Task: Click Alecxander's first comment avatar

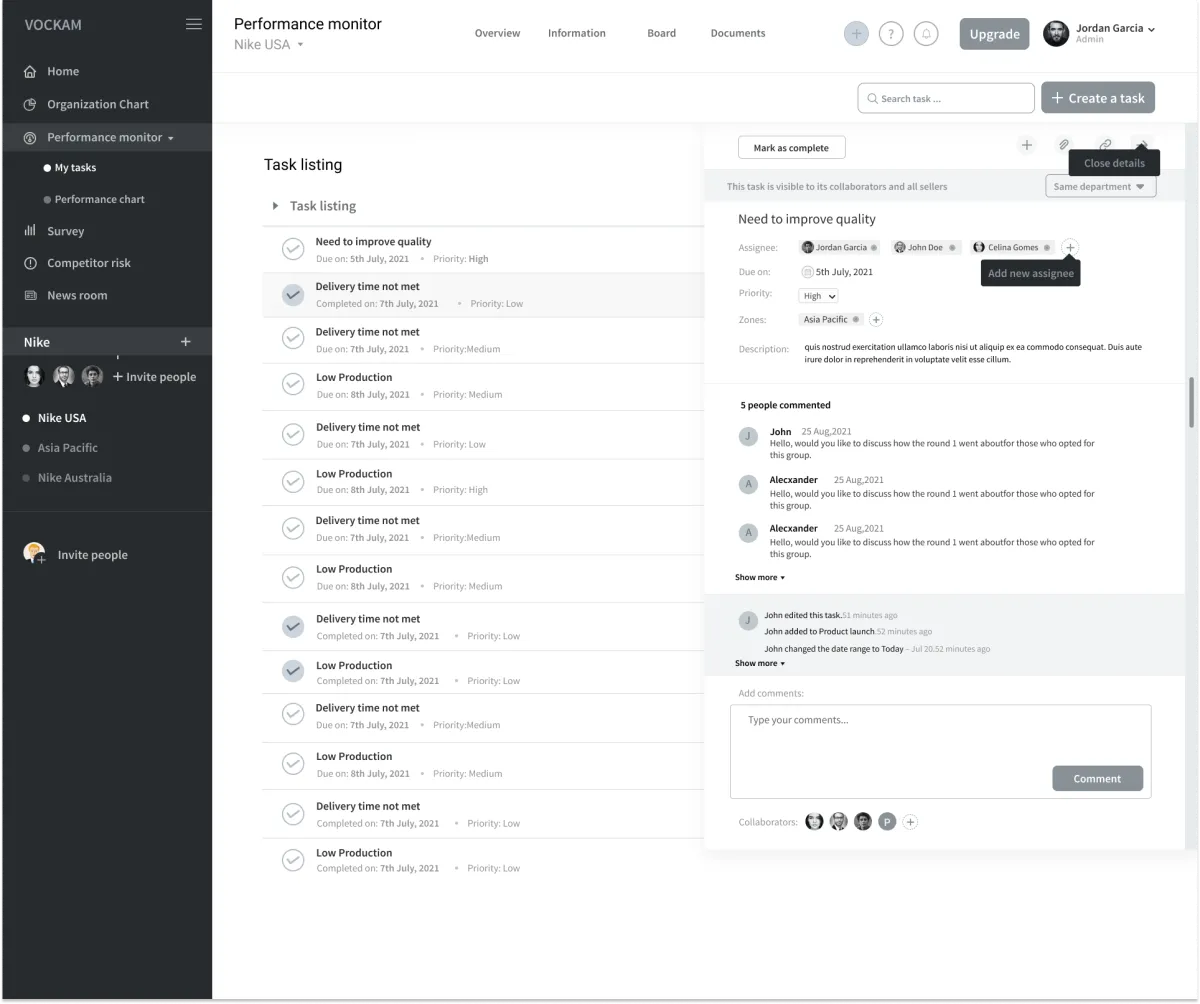Action: (748, 484)
